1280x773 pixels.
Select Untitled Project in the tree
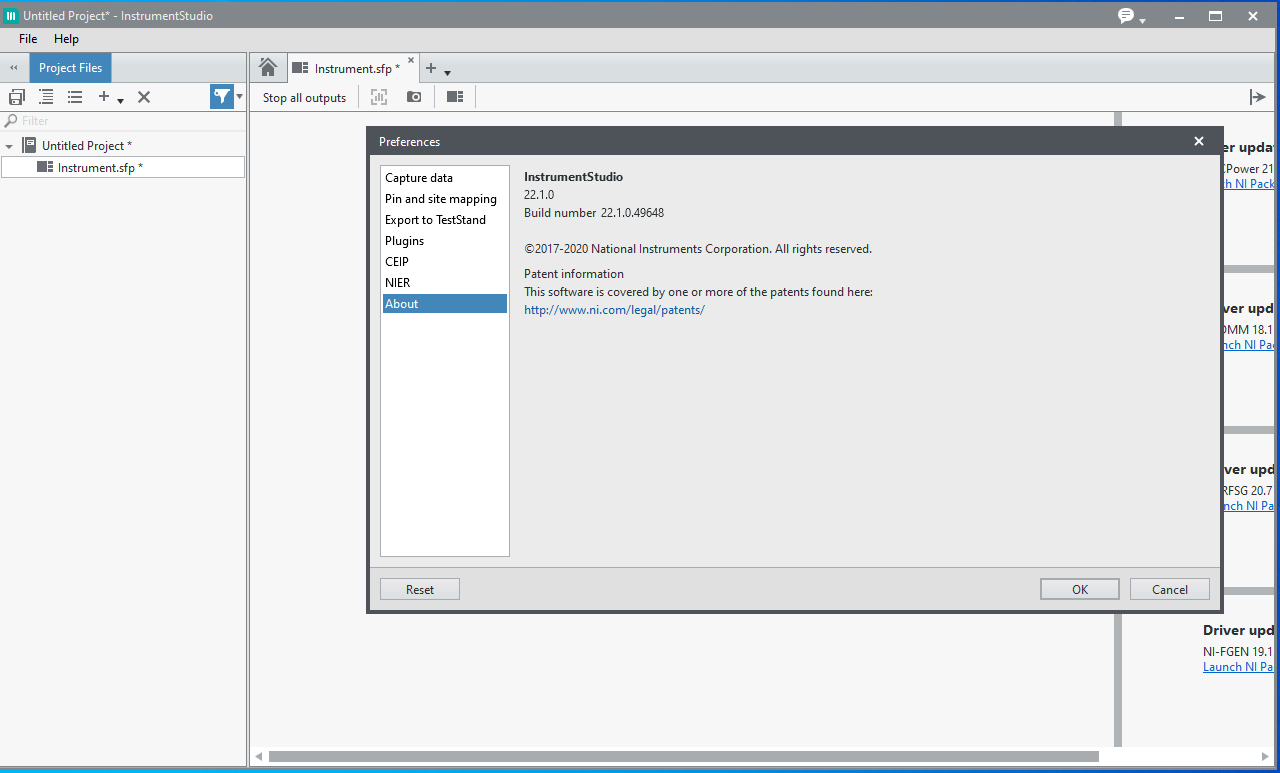(x=87, y=146)
